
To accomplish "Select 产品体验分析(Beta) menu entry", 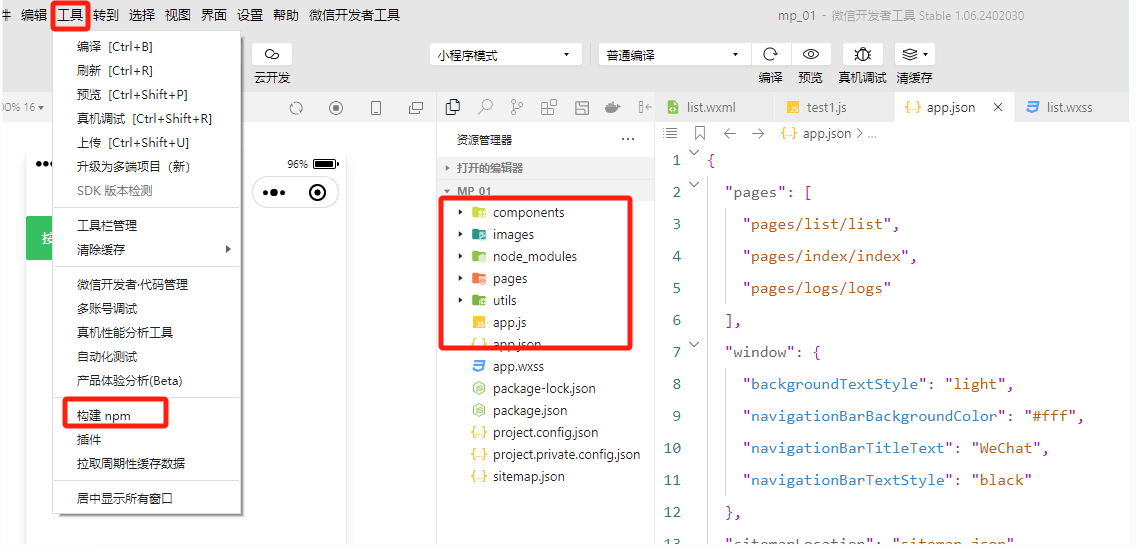I will (146, 381).
